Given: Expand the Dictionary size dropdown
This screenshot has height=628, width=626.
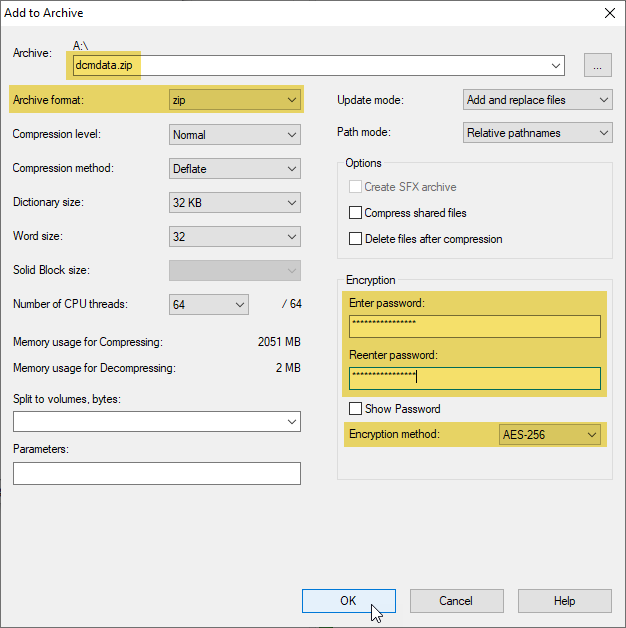Looking at the screenshot, I should 235,202.
